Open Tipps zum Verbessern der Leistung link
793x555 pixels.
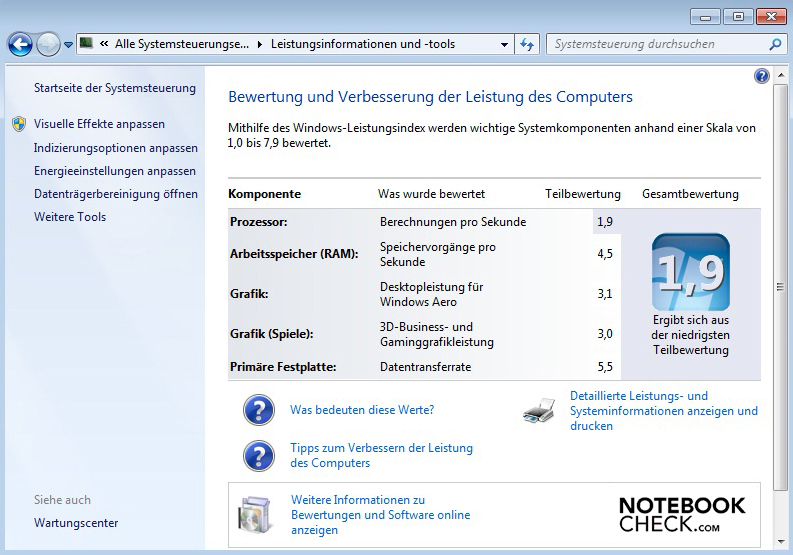point(381,455)
